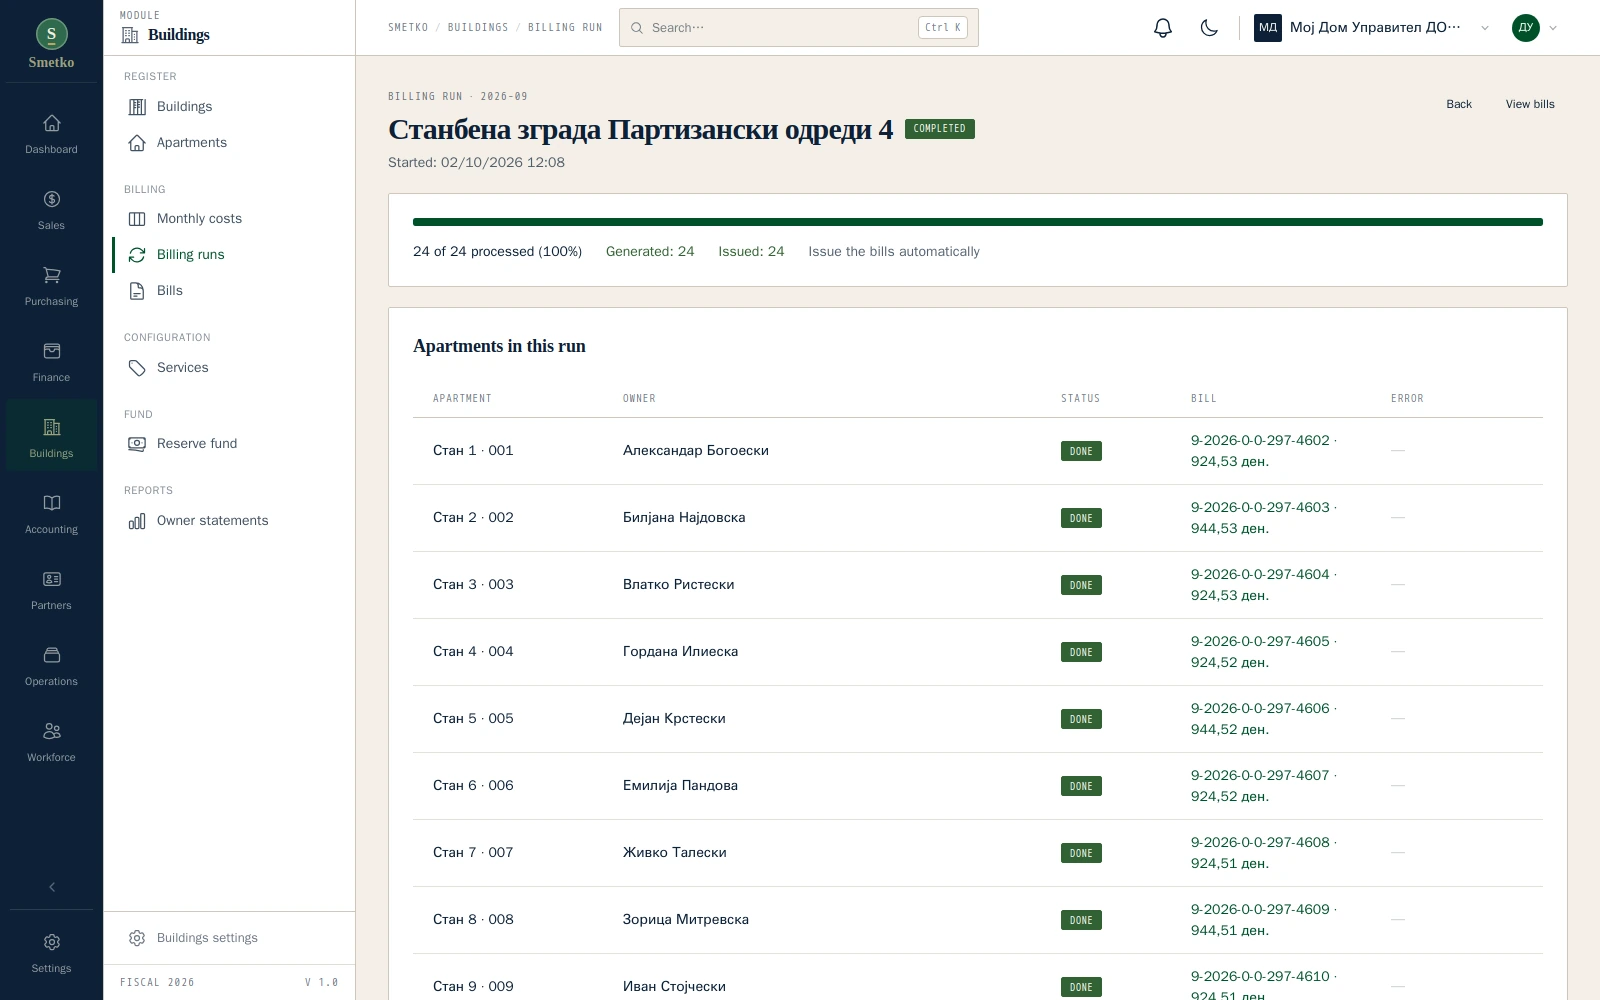
Task: Open Monthly costs under Billing
Action: click(229, 218)
